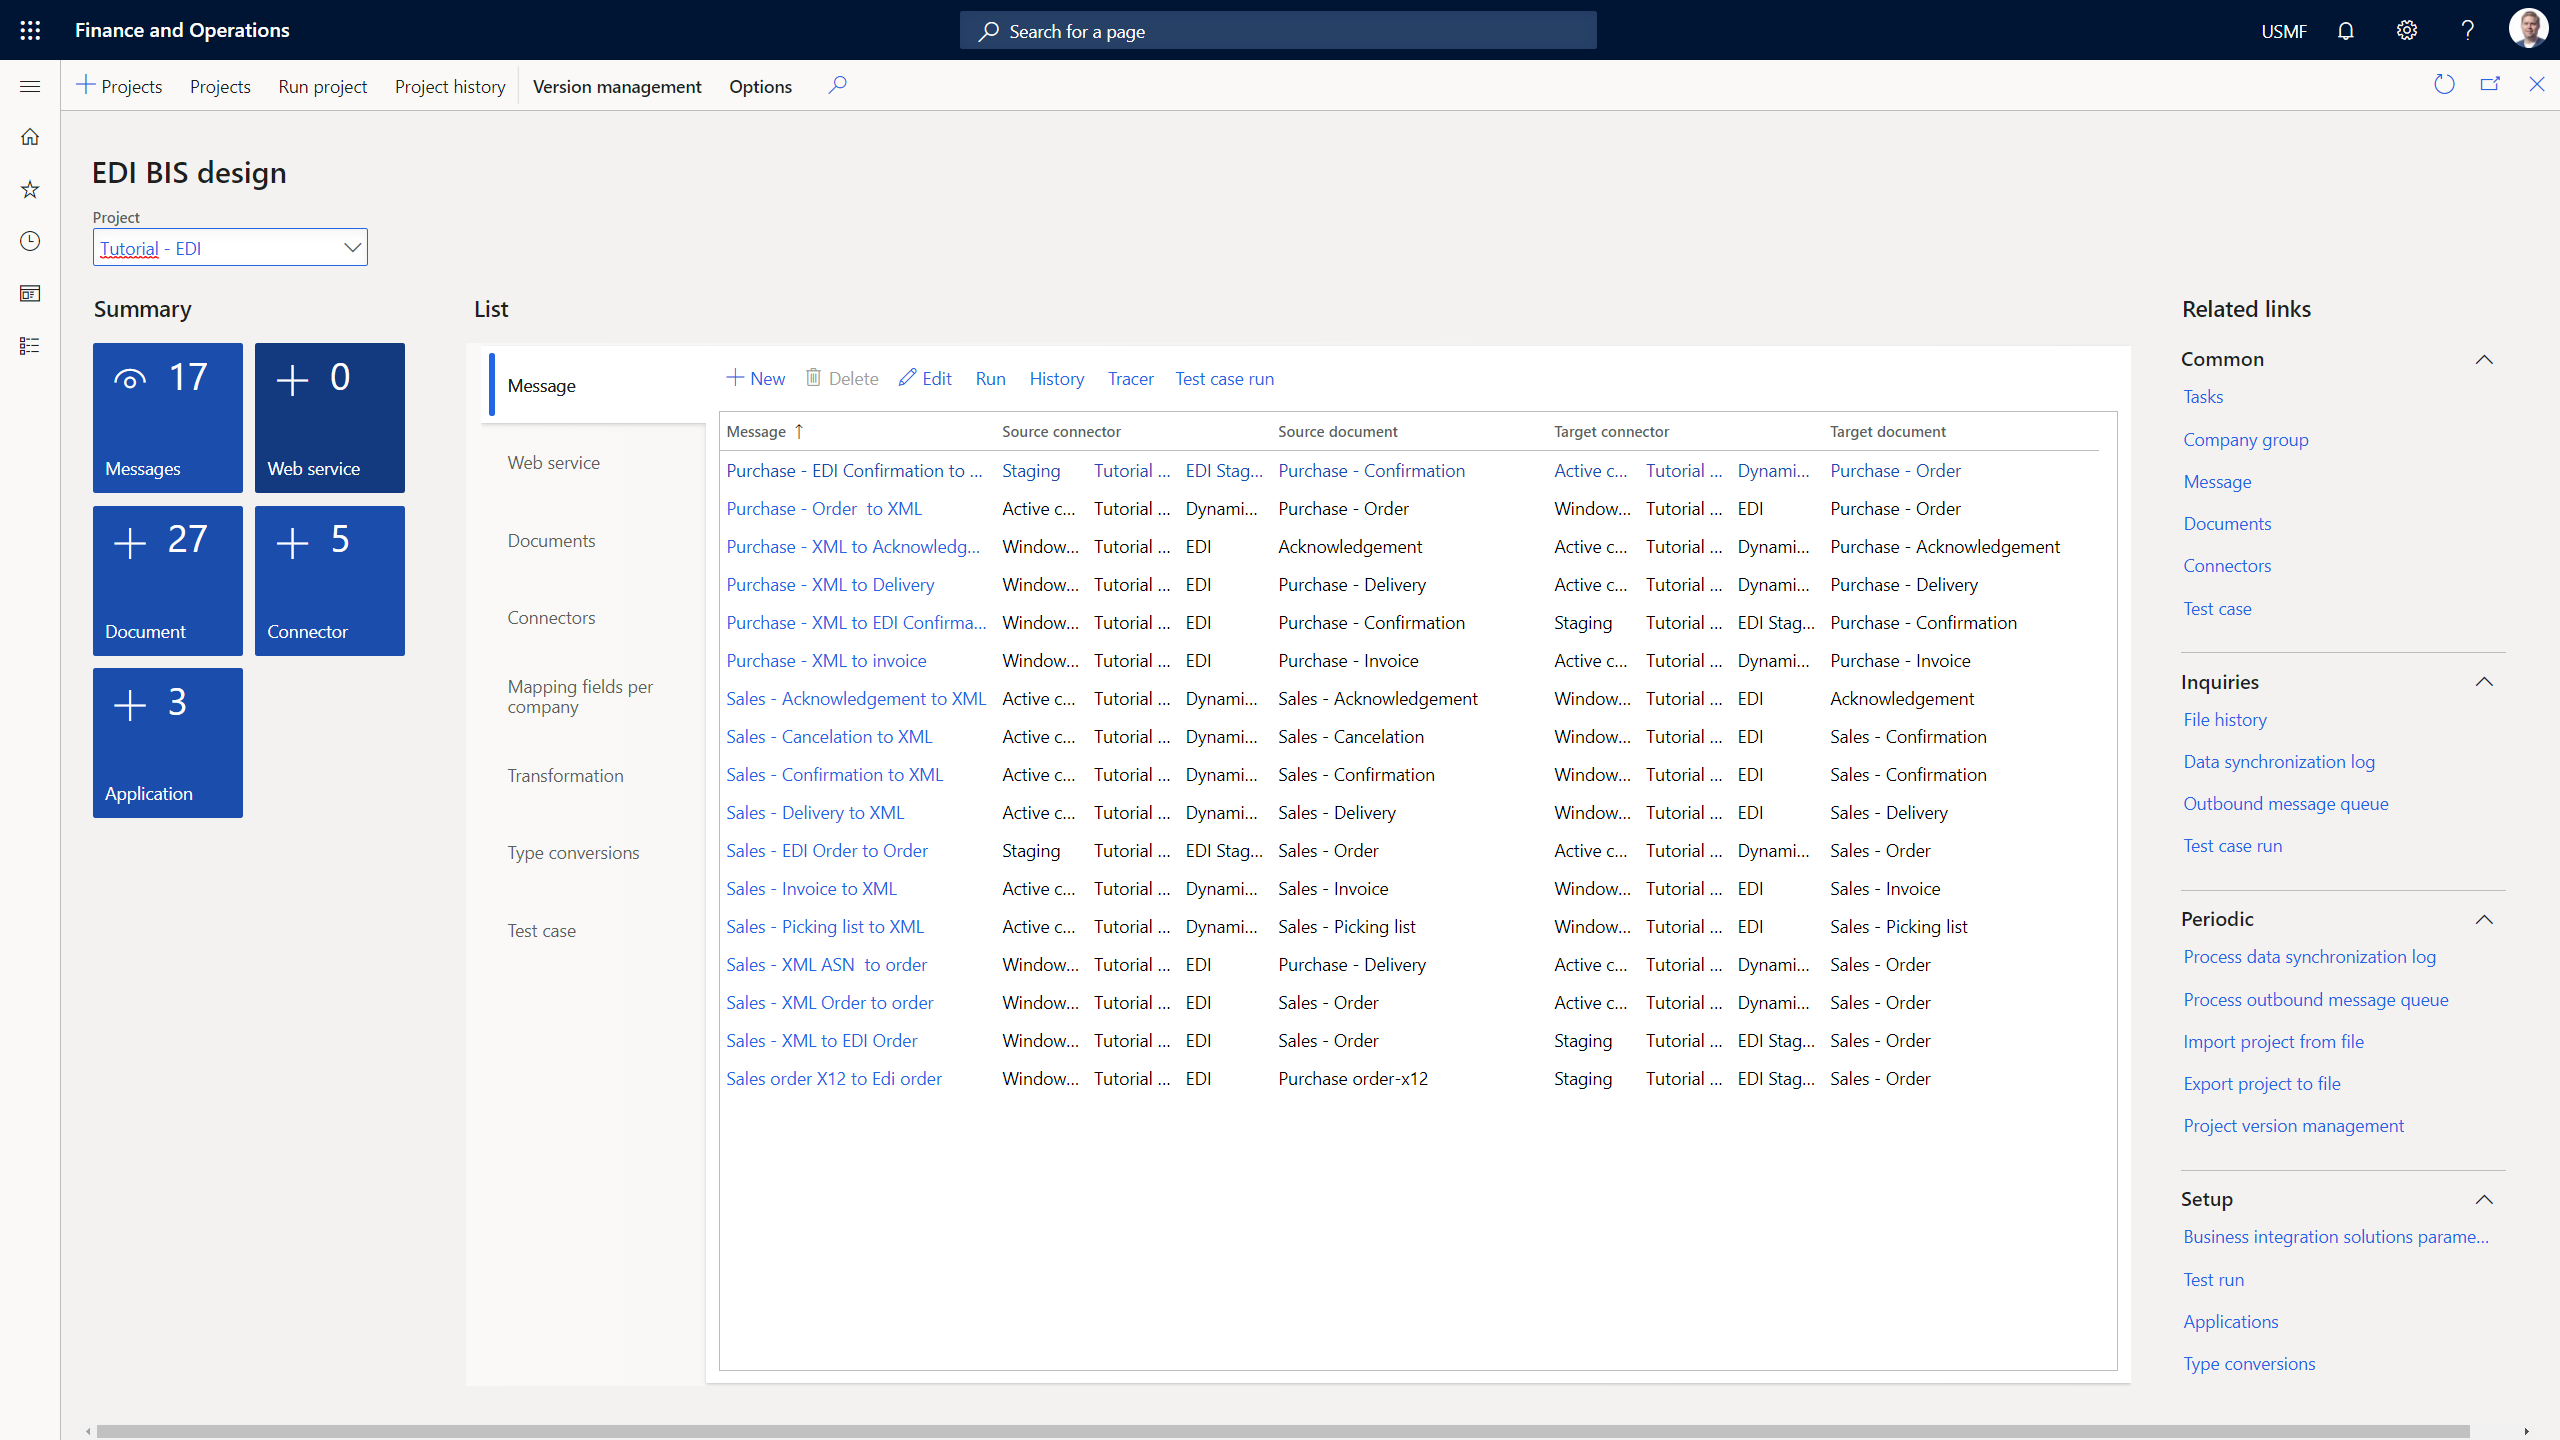Screen dimensions: 2560x1440
Task: Open the home page icon in sidebar
Action: tap(30, 136)
